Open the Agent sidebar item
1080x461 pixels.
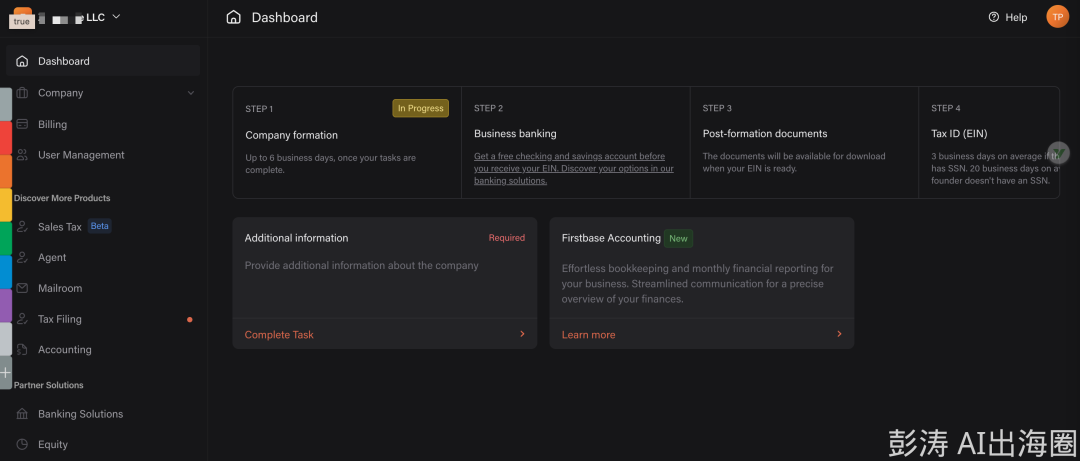pos(52,258)
